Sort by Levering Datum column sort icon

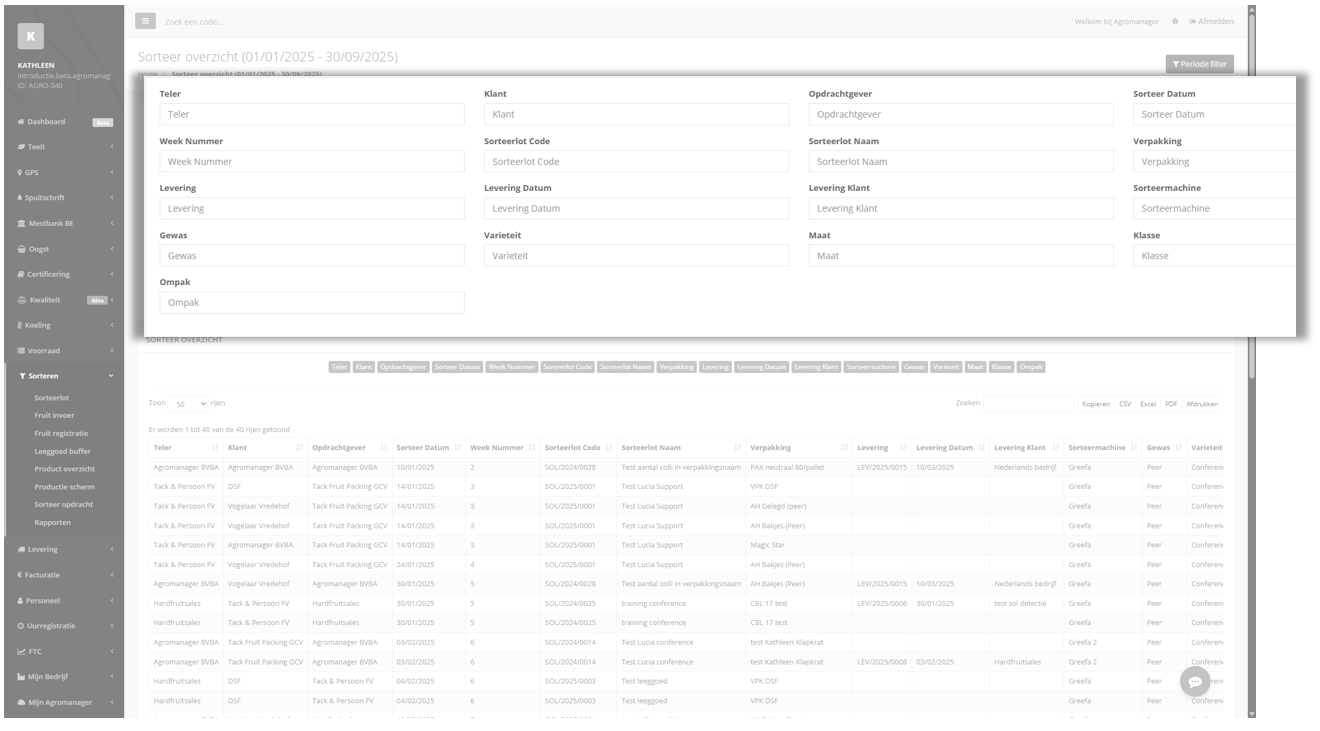pyautogui.click(x=982, y=448)
